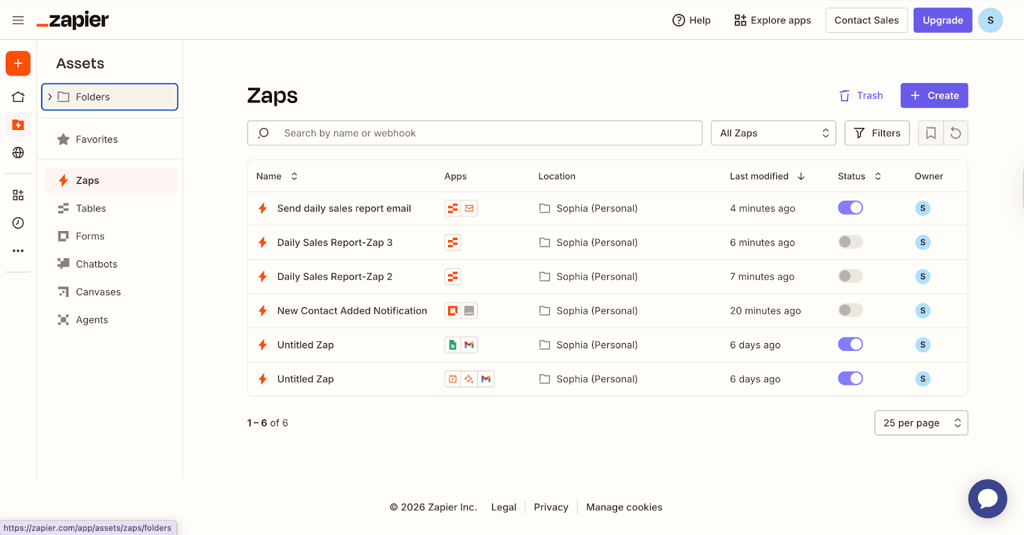Click email app icon in Send daily sales report row
Screen dimensions: 1024x535
tap(469, 208)
